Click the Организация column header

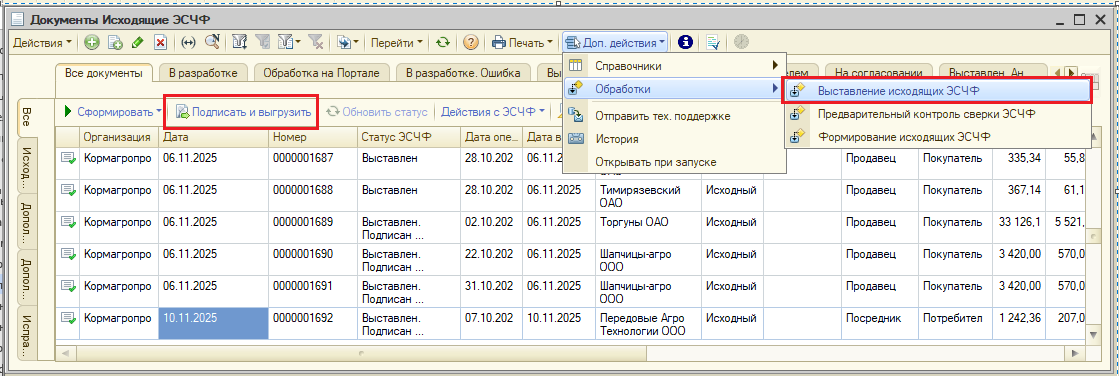pos(117,136)
